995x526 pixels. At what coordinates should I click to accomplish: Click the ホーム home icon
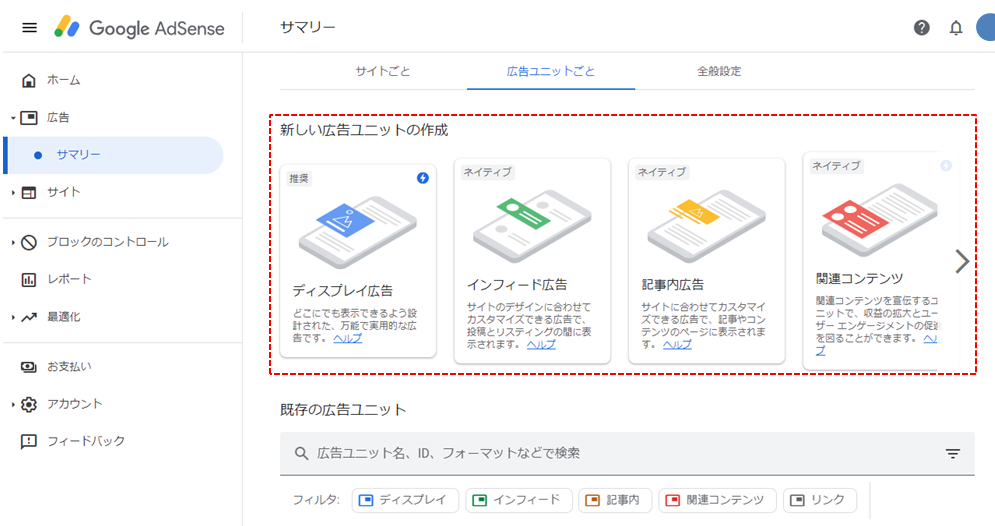click(x=29, y=81)
